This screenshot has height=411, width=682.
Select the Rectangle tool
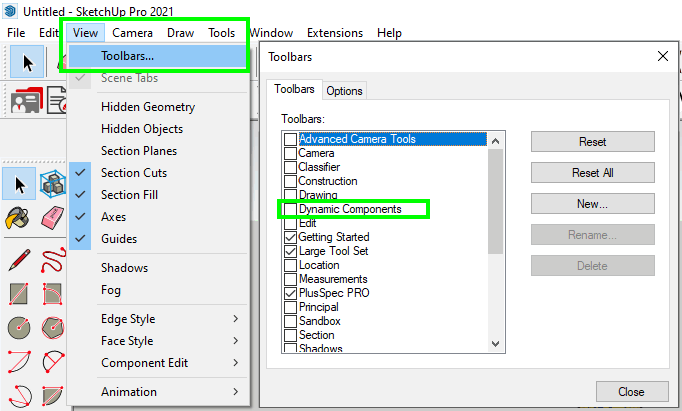pos(19,294)
